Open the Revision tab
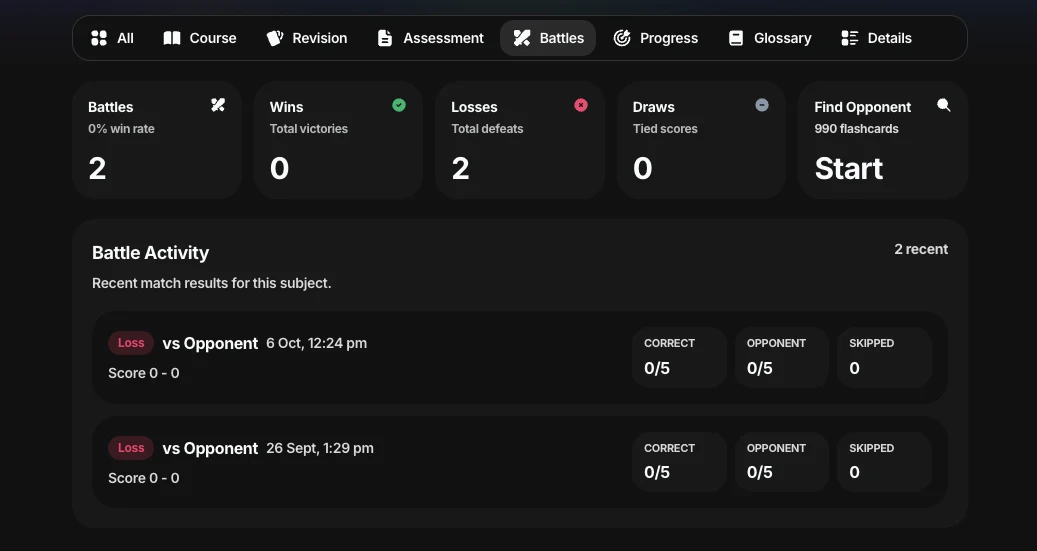Image resolution: width=1037 pixels, height=551 pixels. (x=307, y=38)
